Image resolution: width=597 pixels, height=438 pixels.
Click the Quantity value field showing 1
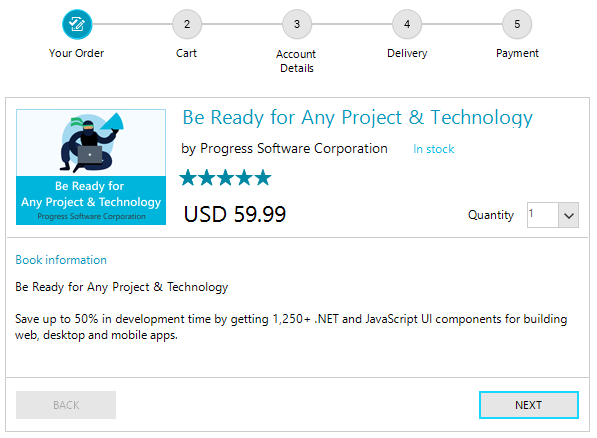click(x=543, y=215)
